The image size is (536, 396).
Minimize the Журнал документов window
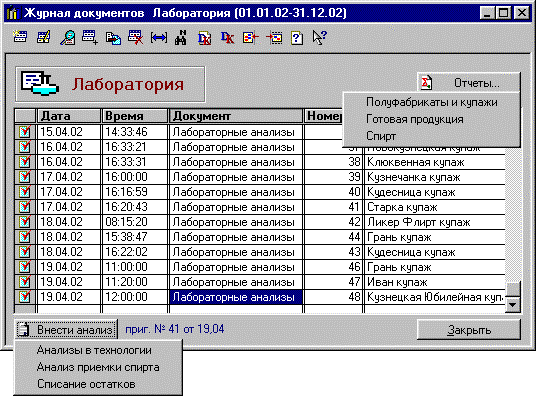[x=487, y=13]
